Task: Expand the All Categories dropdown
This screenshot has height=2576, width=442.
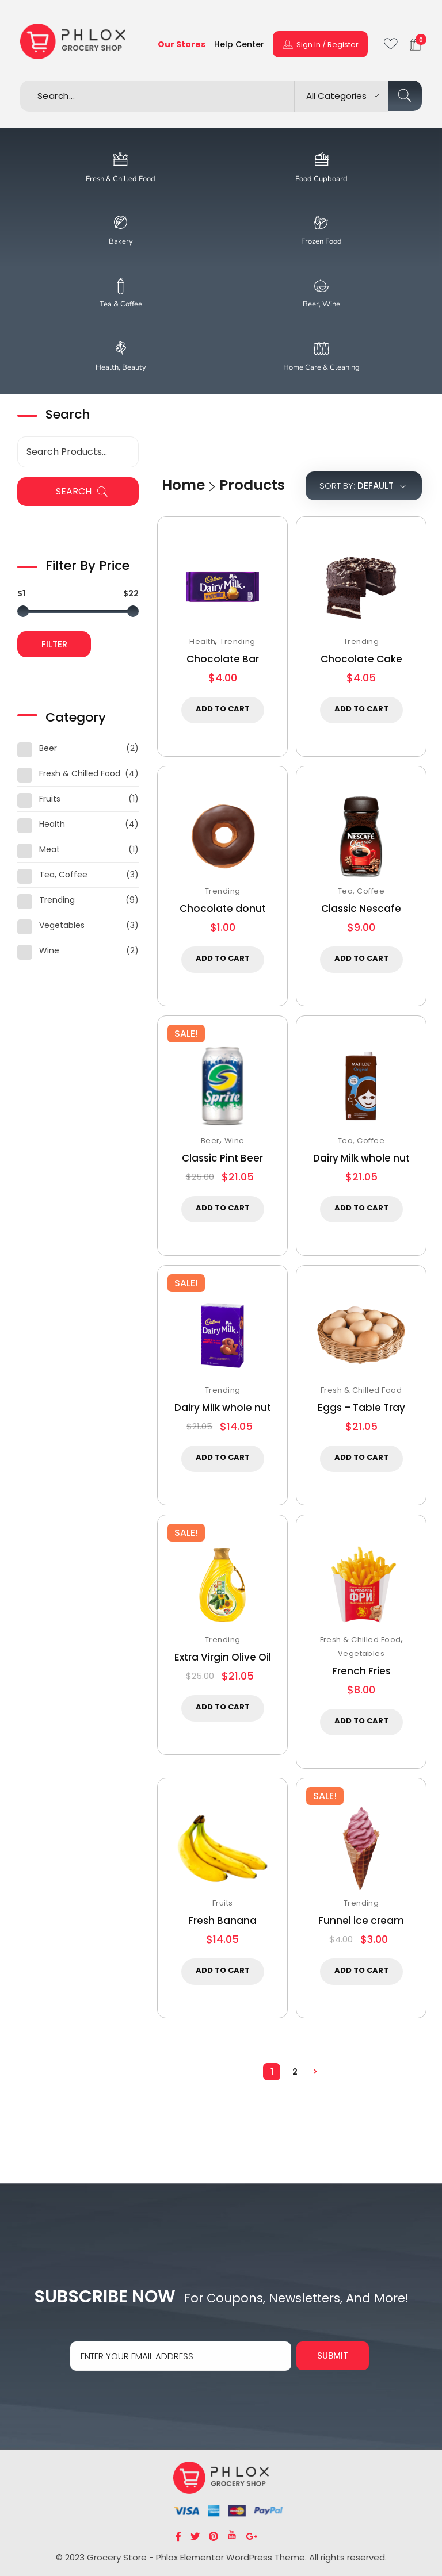Action: click(342, 96)
